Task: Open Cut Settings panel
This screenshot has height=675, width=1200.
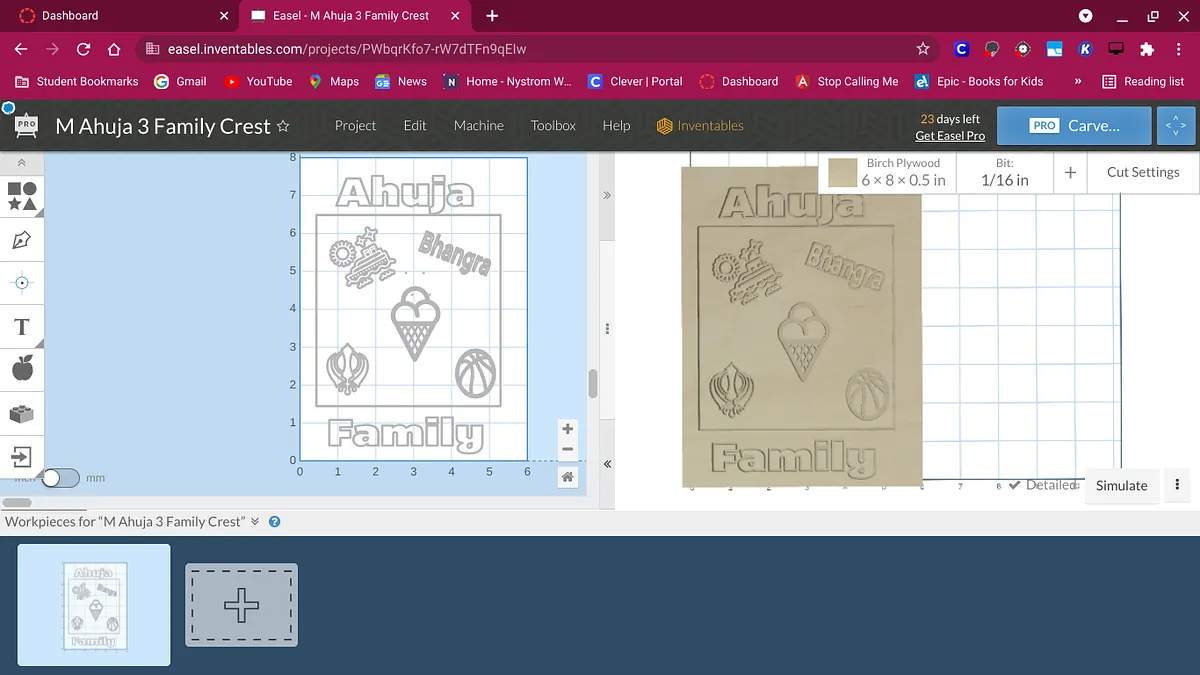Action: pos(1143,172)
